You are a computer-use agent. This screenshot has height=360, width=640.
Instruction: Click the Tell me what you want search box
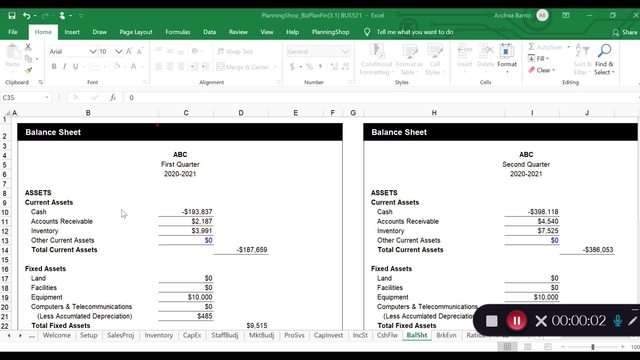[x=414, y=32]
